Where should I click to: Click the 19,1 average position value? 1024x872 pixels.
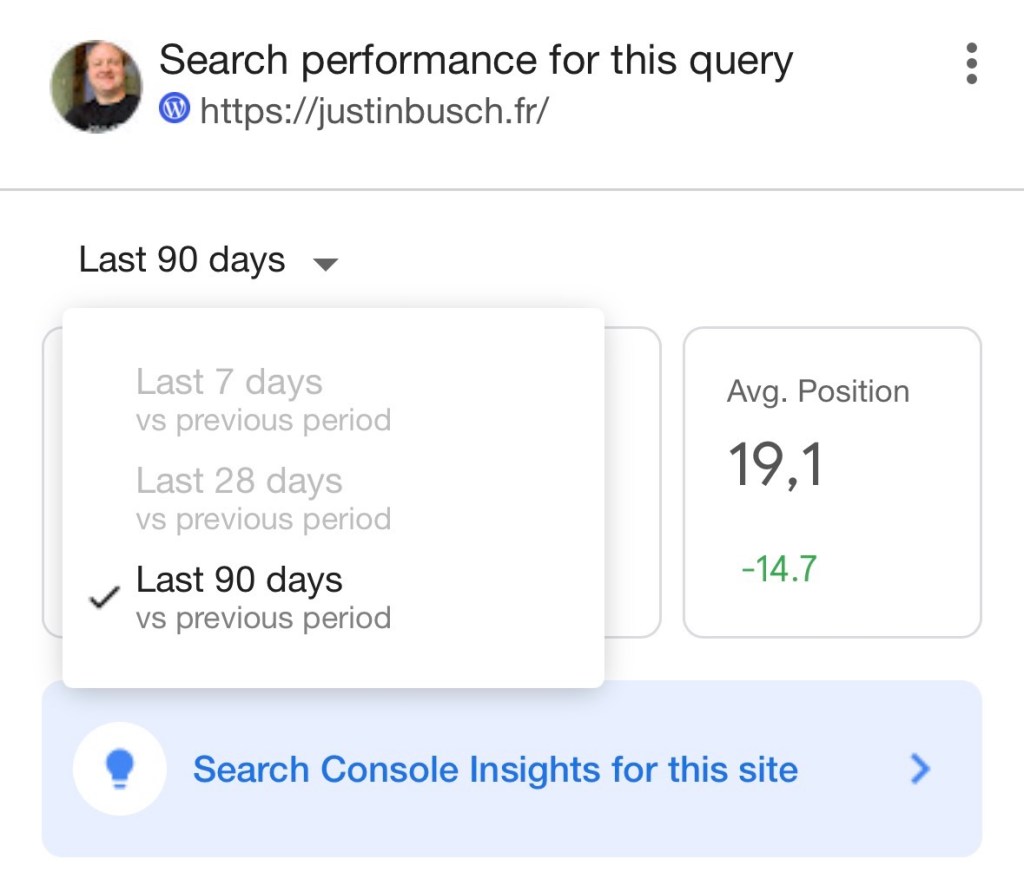pos(775,465)
